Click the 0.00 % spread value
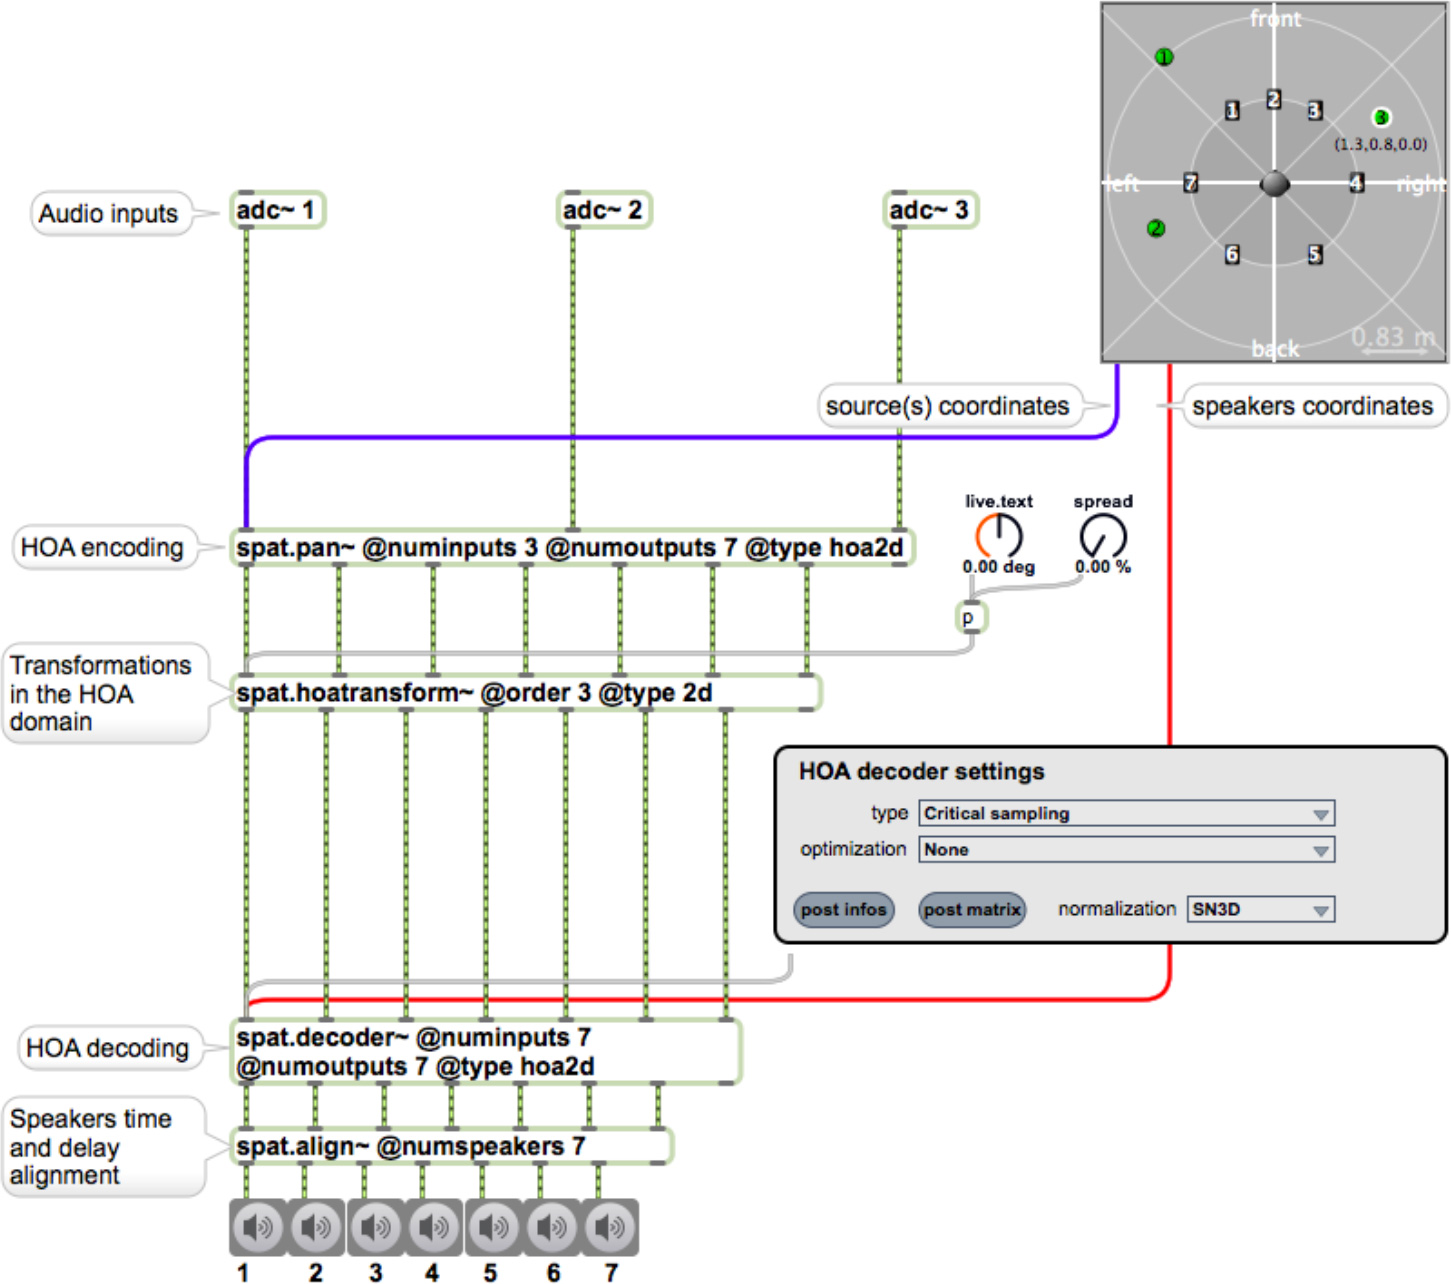 pos(1103,567)
